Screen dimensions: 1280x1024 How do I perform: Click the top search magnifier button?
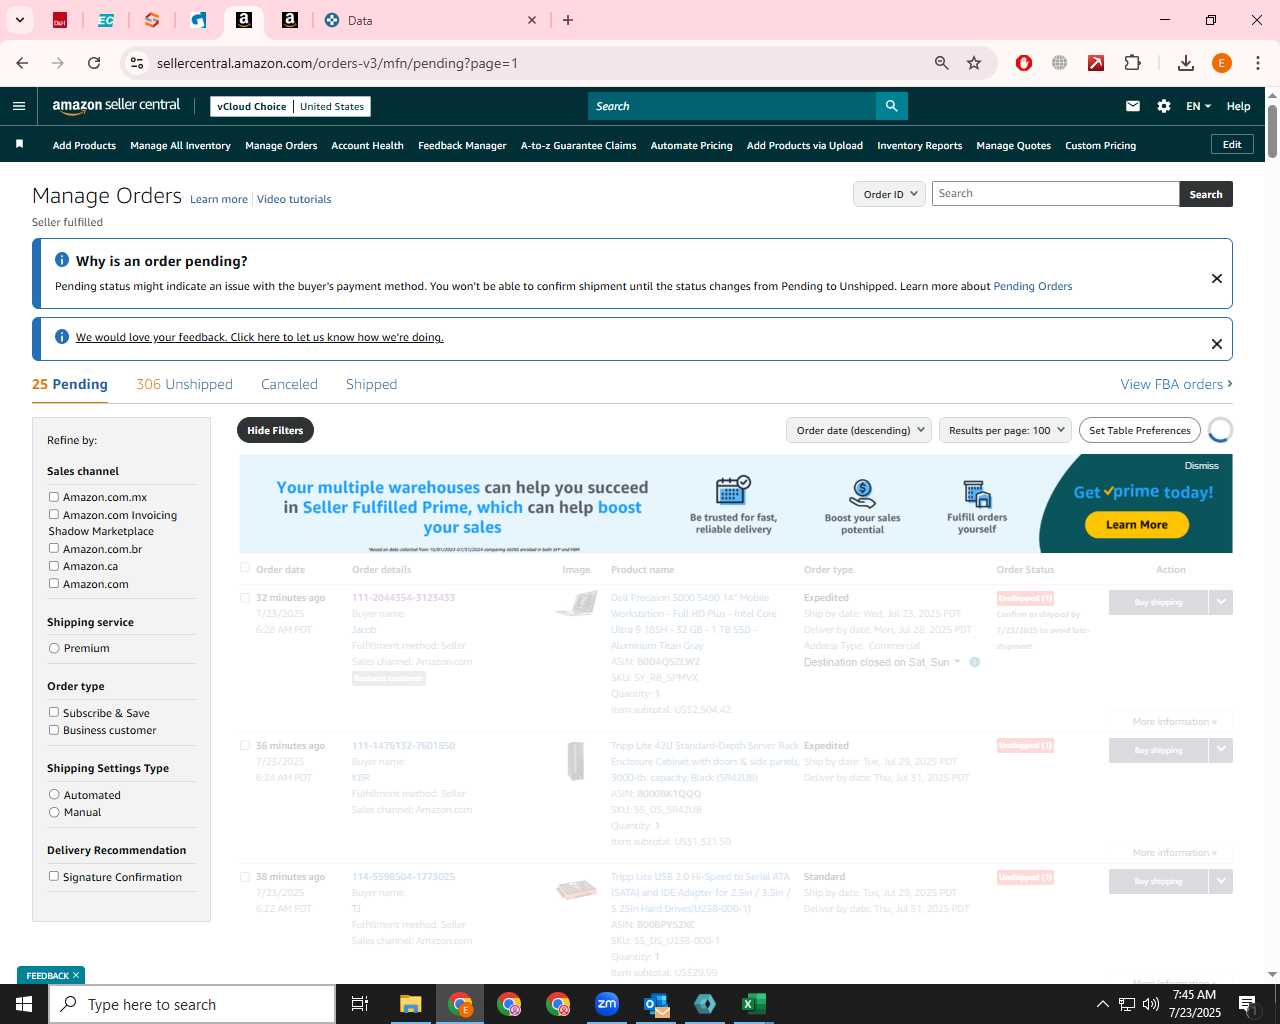point(891,106)
